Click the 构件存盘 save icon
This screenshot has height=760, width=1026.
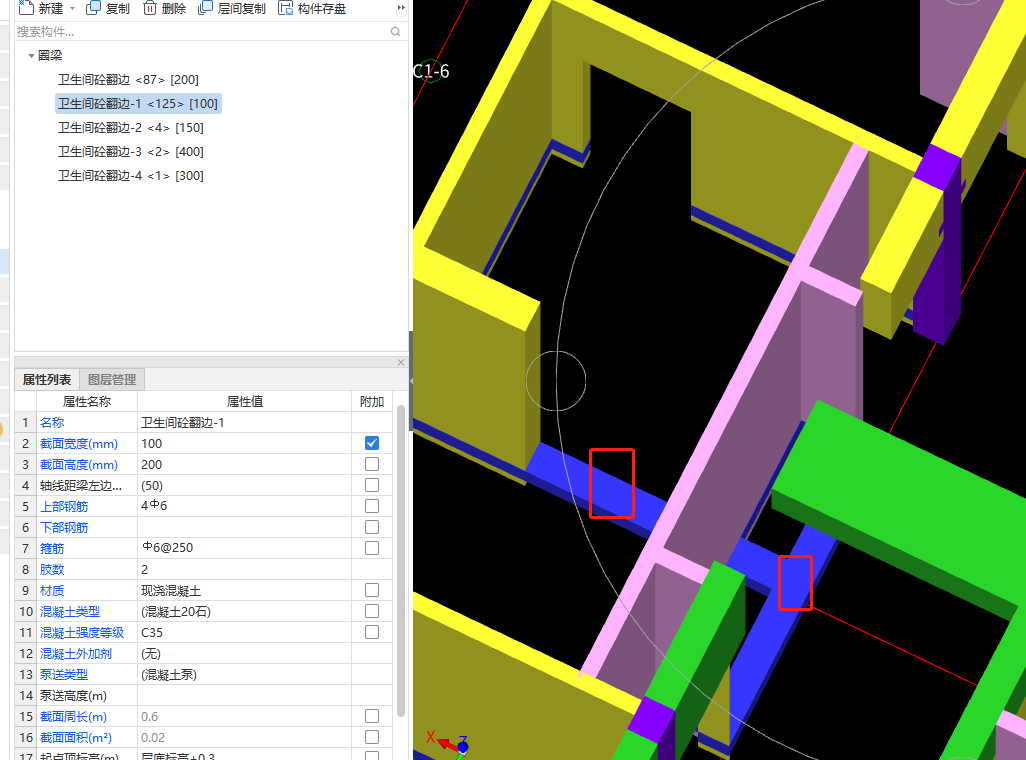pos(285,8)
